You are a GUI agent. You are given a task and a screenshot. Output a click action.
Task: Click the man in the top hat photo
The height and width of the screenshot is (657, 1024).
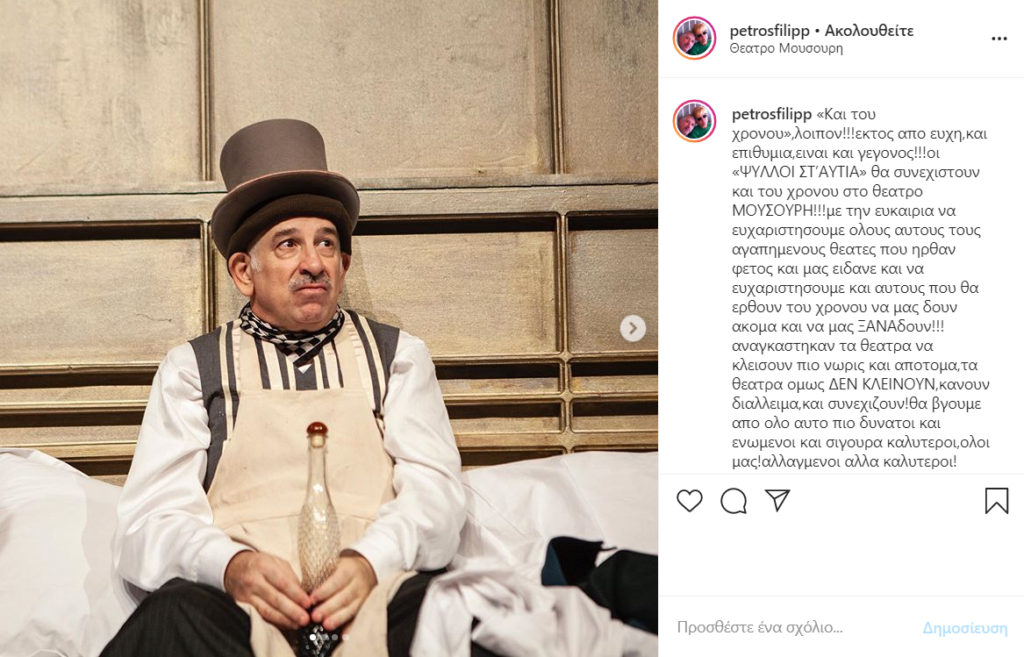(x=328, y=328)
